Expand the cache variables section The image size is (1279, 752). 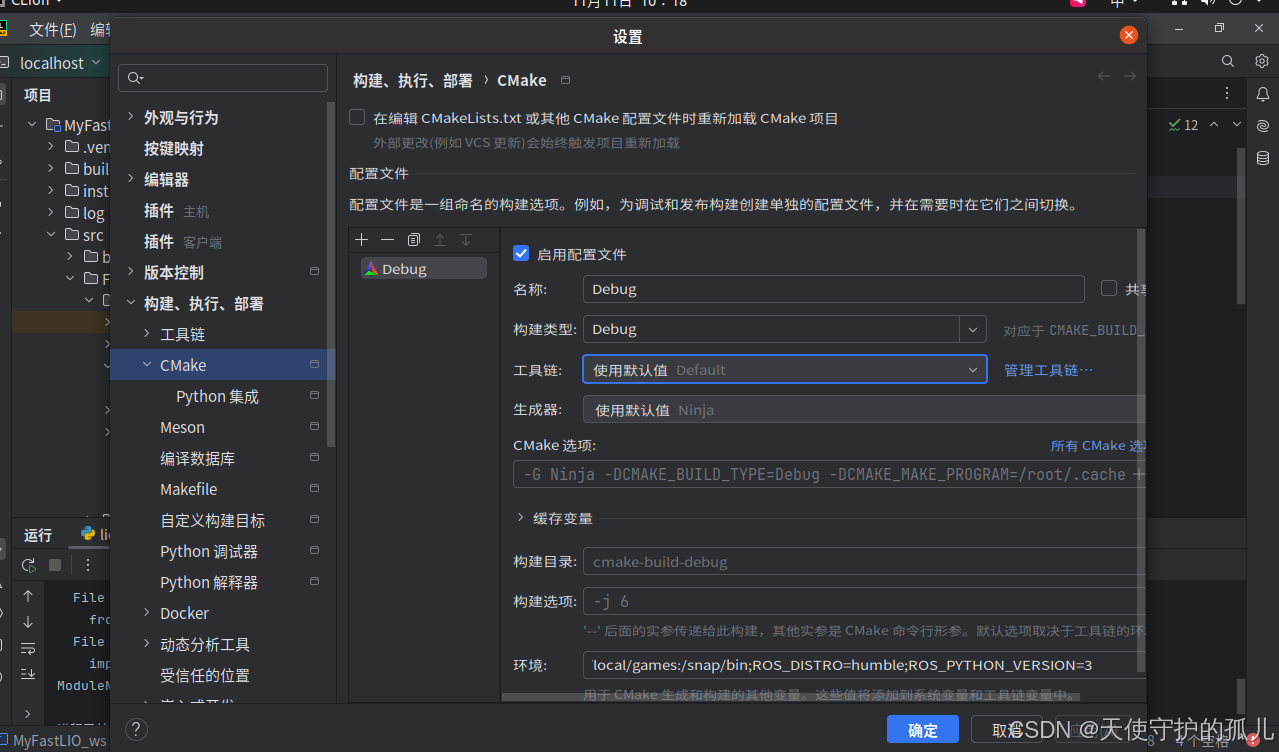pos(521,518)
